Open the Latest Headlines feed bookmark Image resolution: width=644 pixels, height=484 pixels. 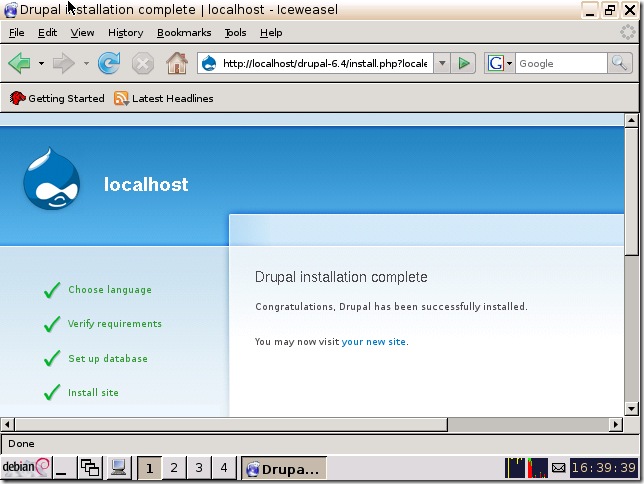(163, 98)
